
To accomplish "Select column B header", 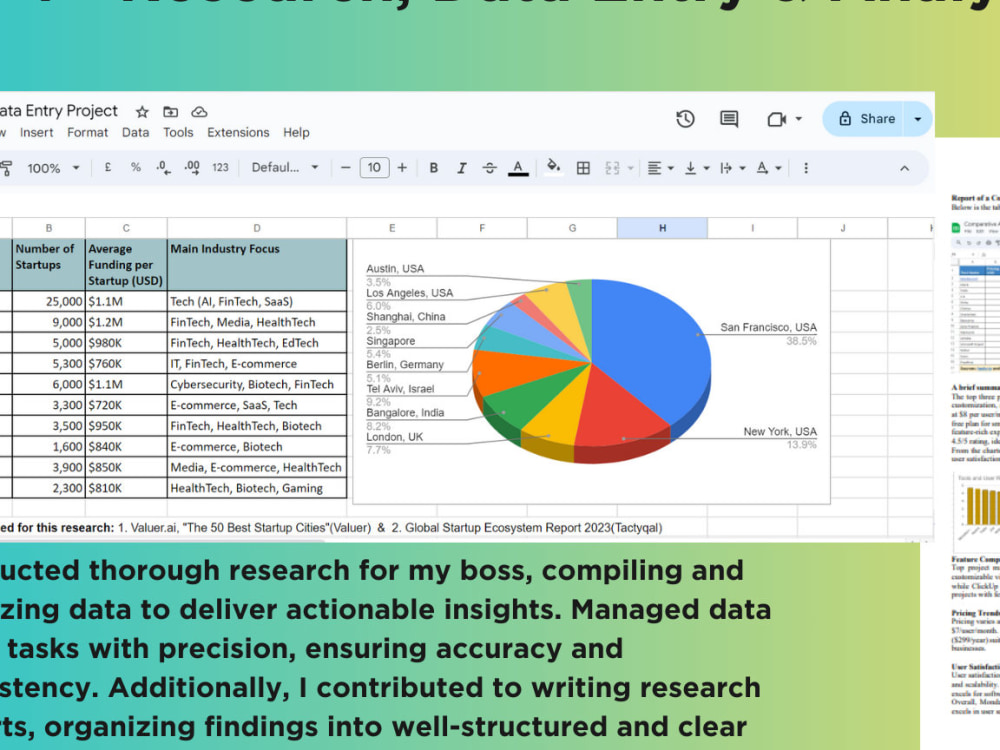I will click(x=48, y=228).
